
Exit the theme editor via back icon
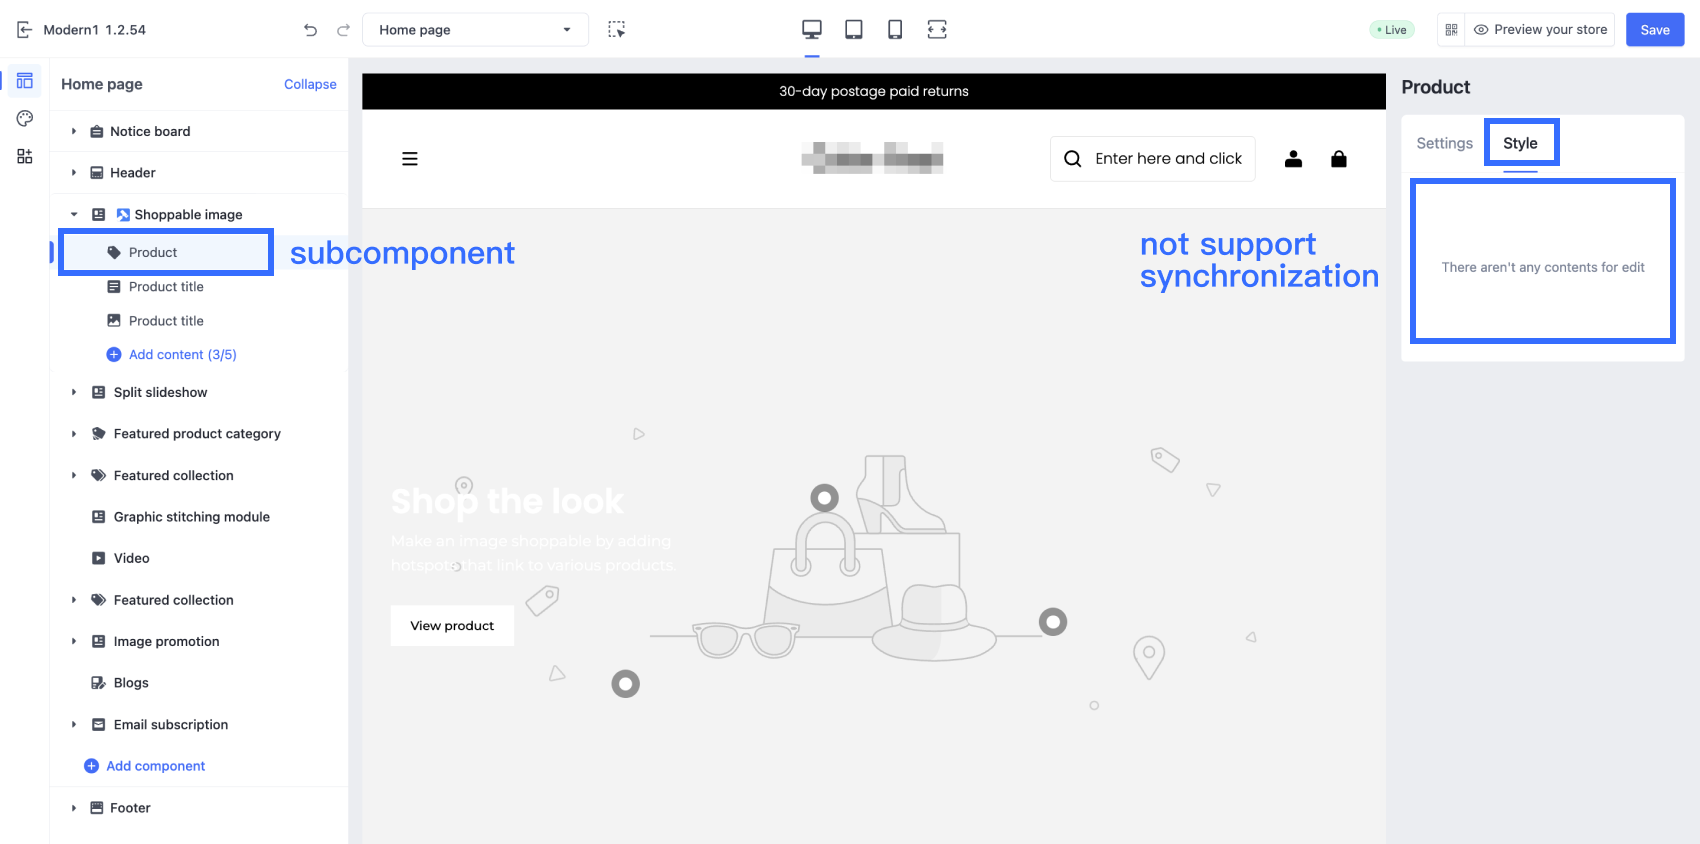[25, 30]
